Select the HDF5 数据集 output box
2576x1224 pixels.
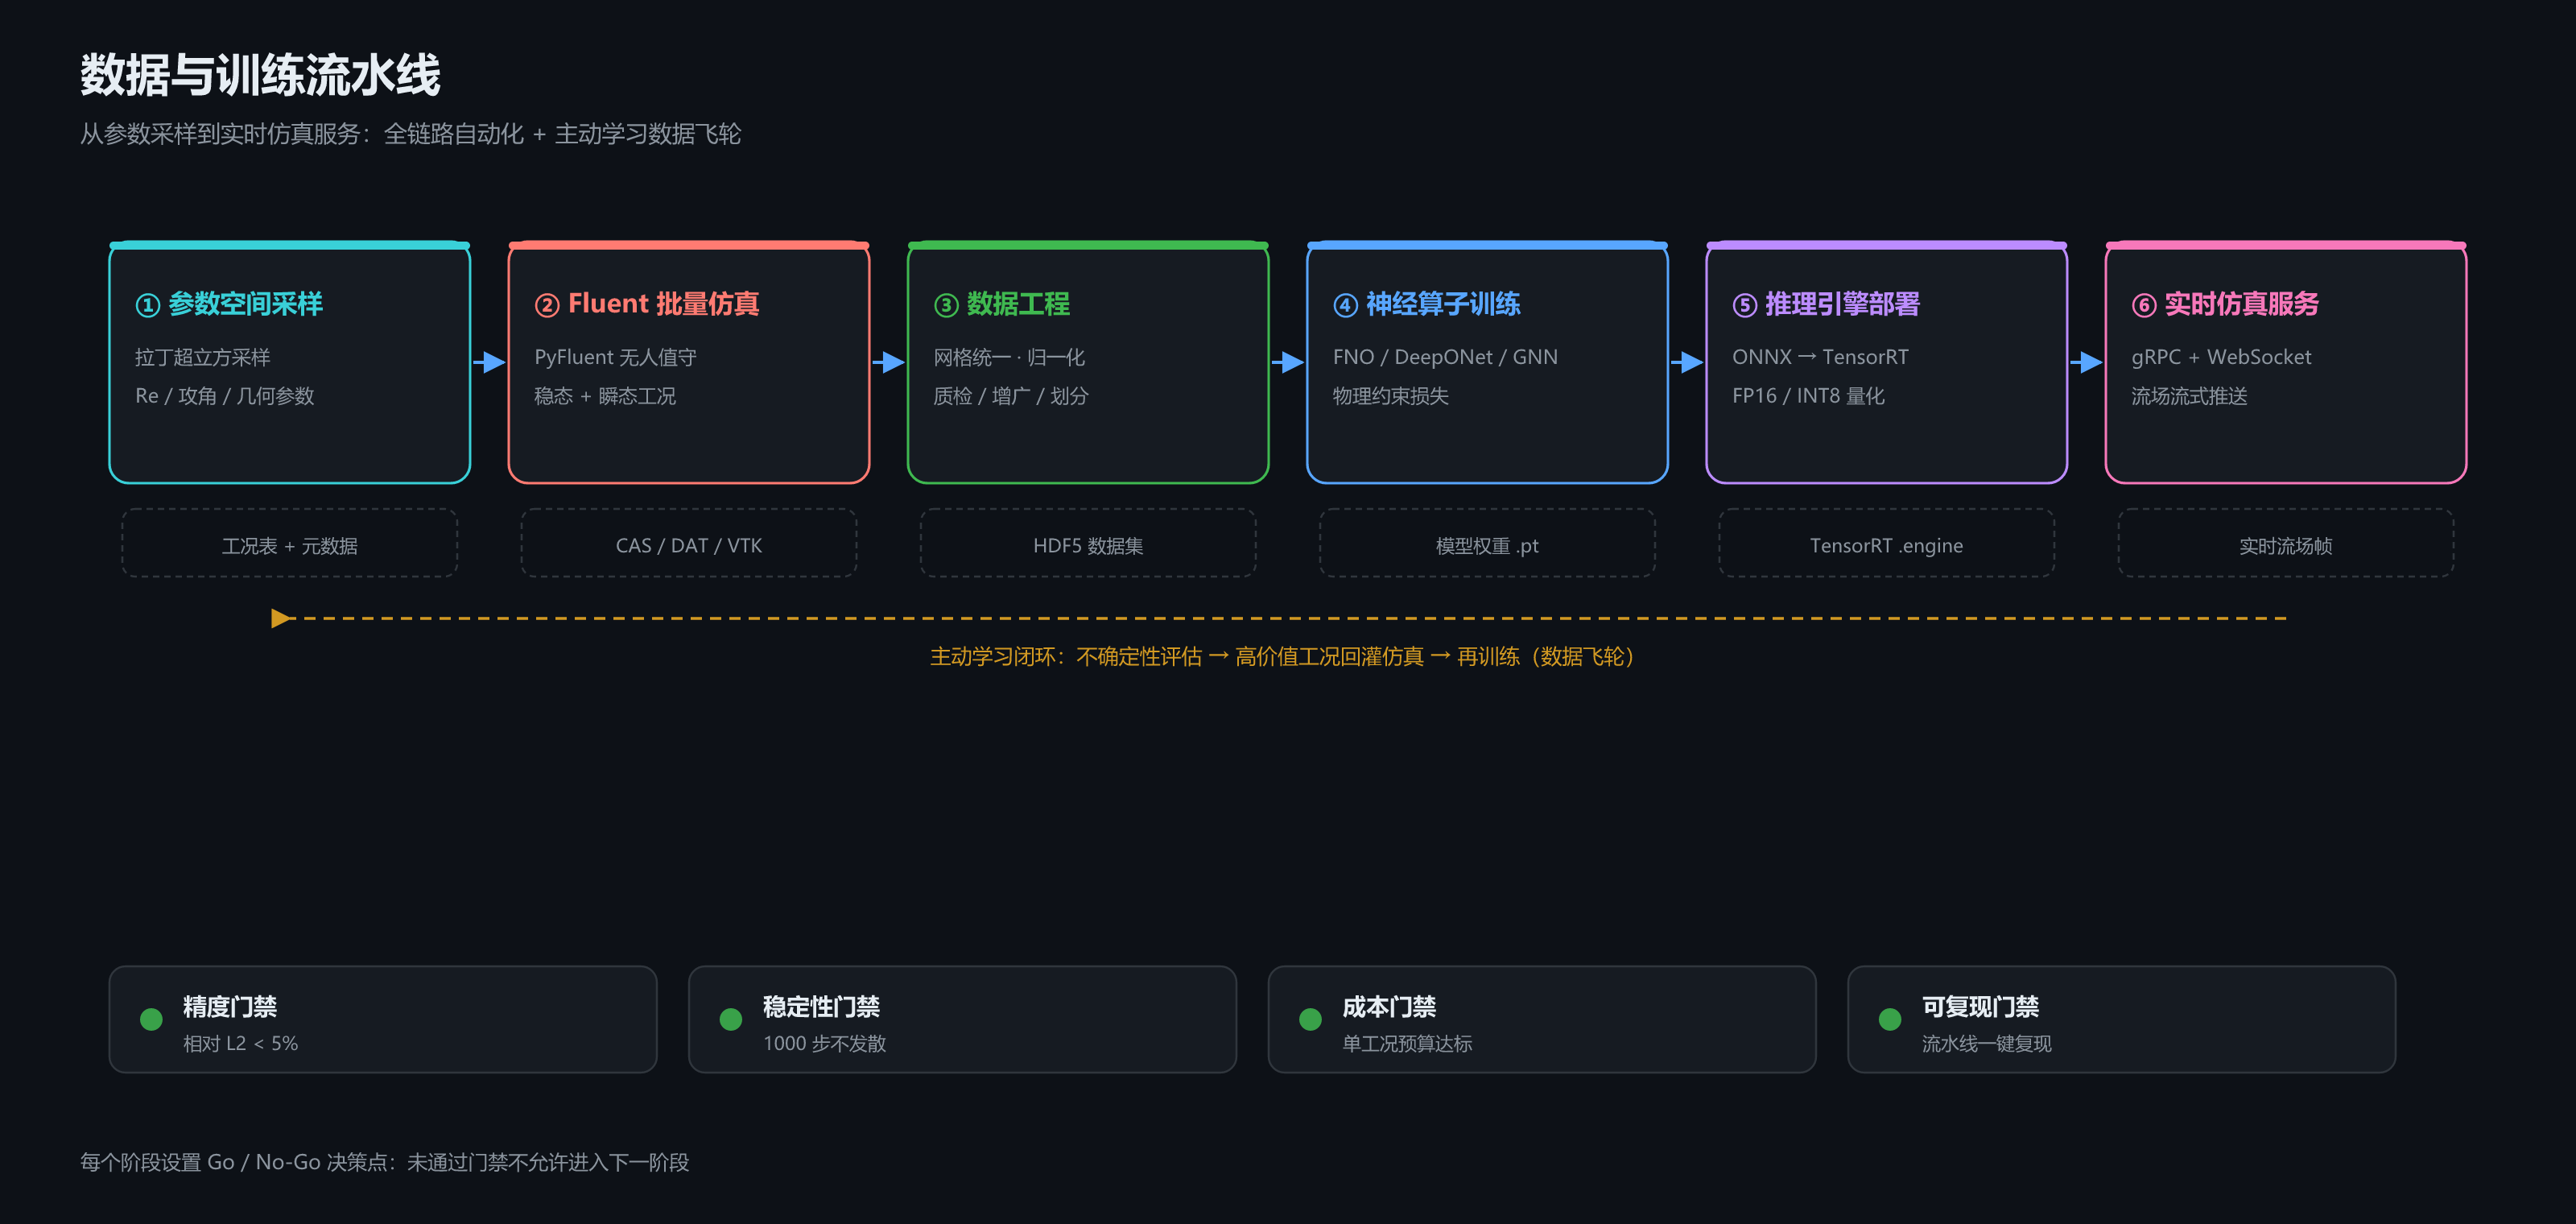pos(1088,544)
